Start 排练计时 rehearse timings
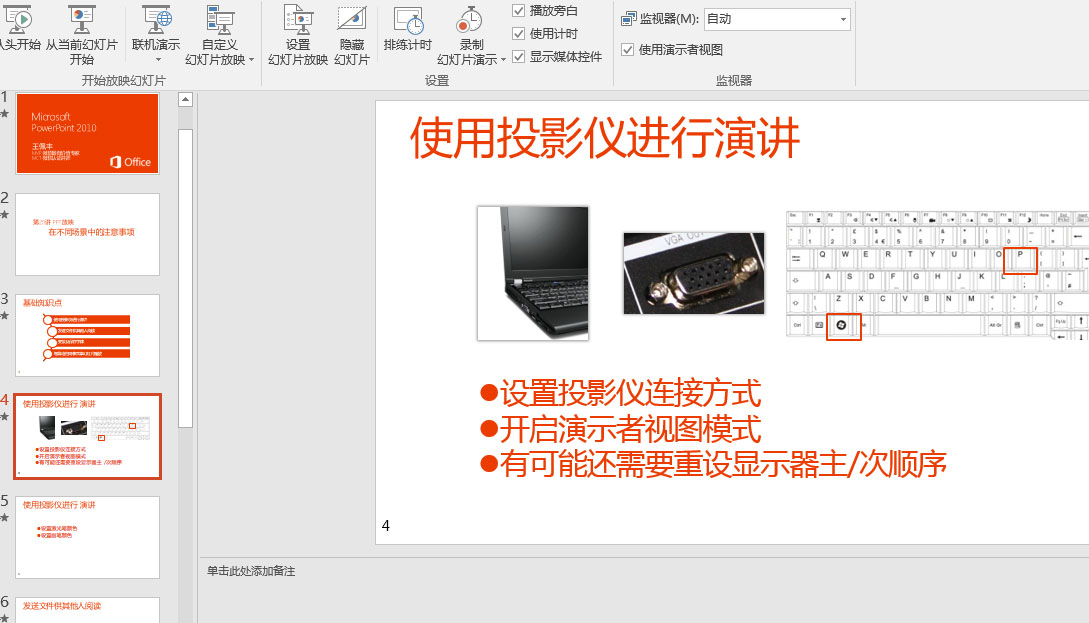 coord(408,29)
